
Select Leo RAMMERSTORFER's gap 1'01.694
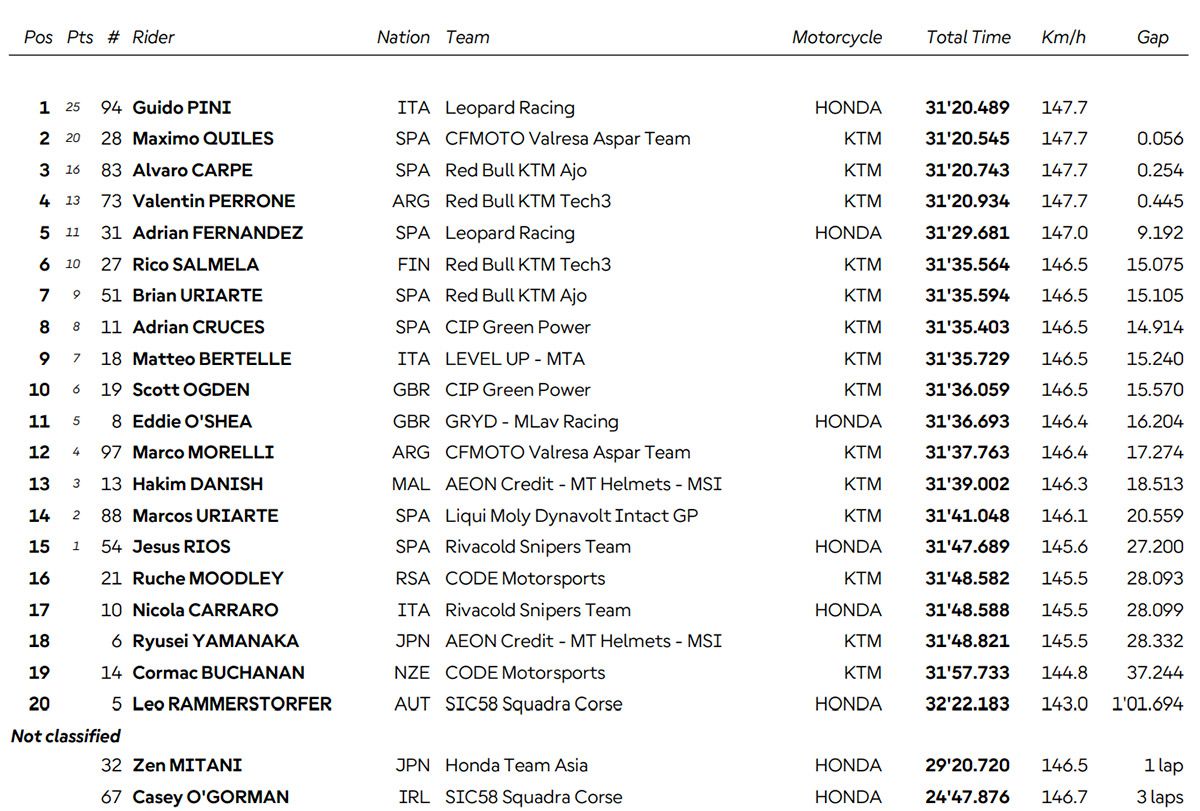1147,704
